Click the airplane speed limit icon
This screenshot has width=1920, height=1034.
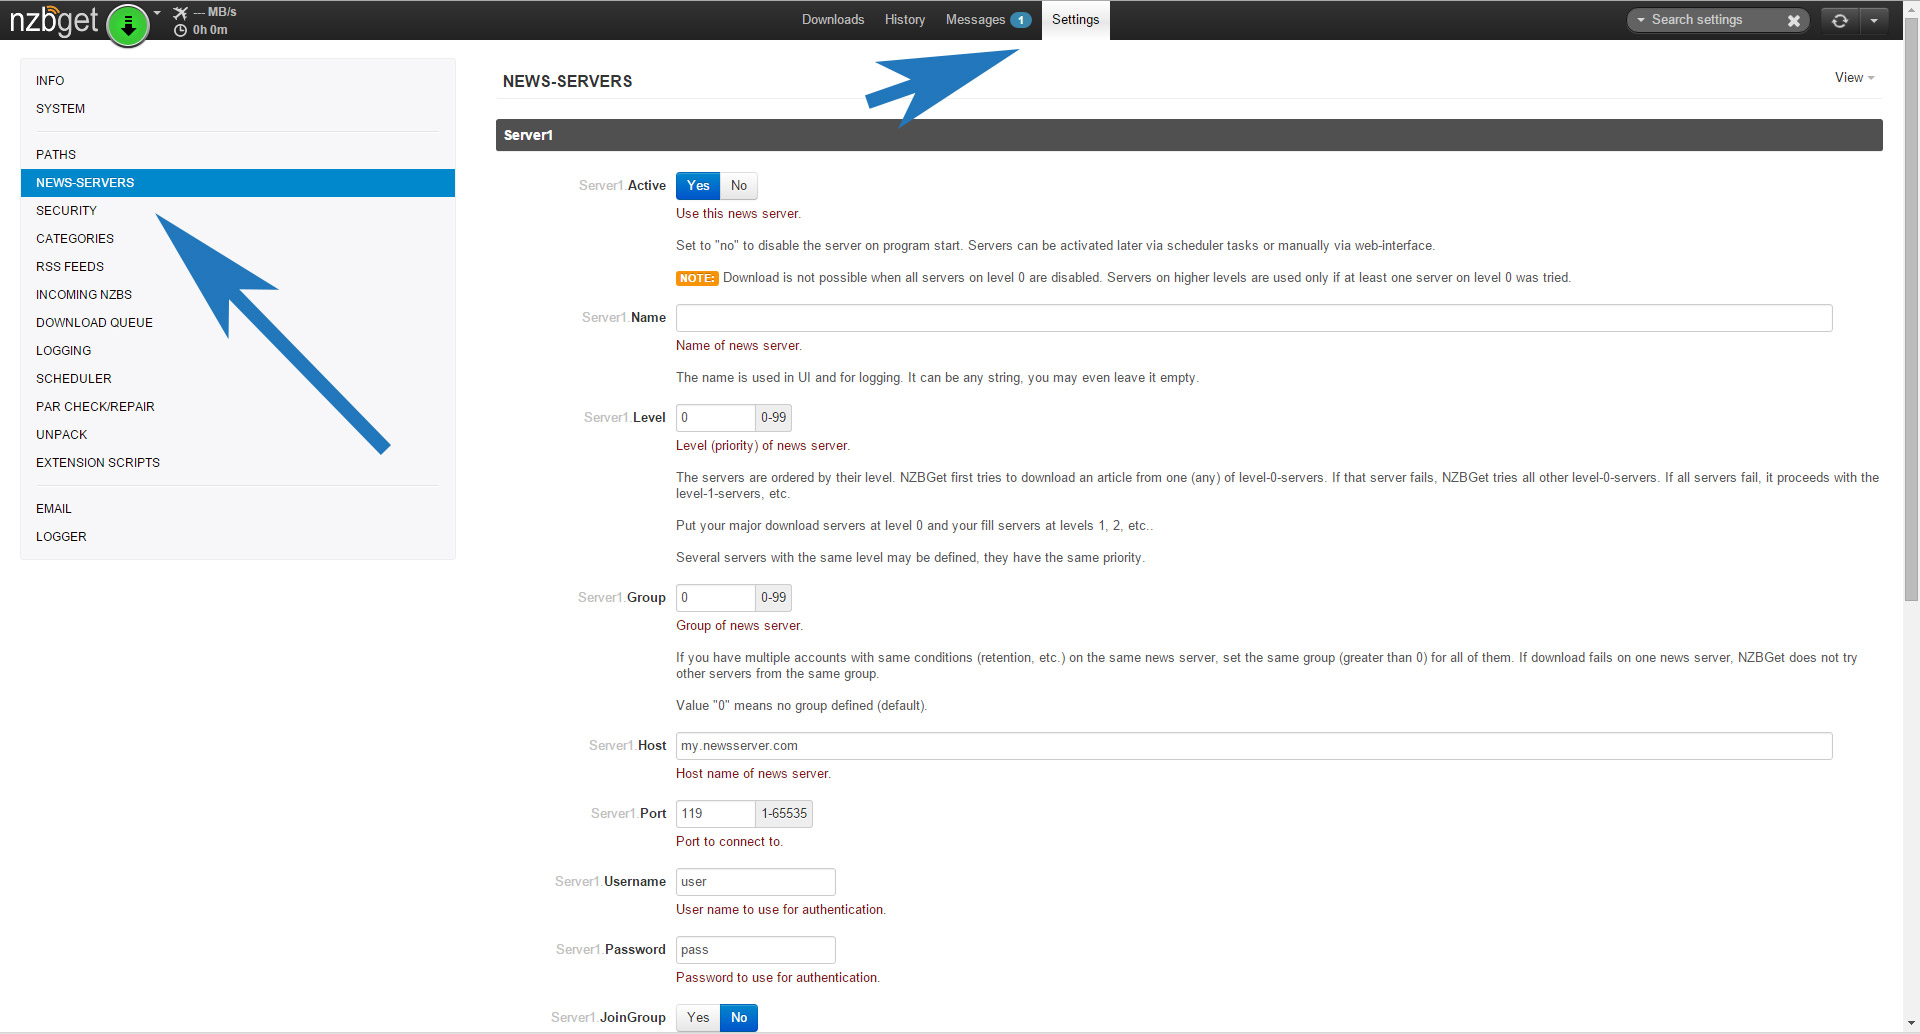point(180,12)
